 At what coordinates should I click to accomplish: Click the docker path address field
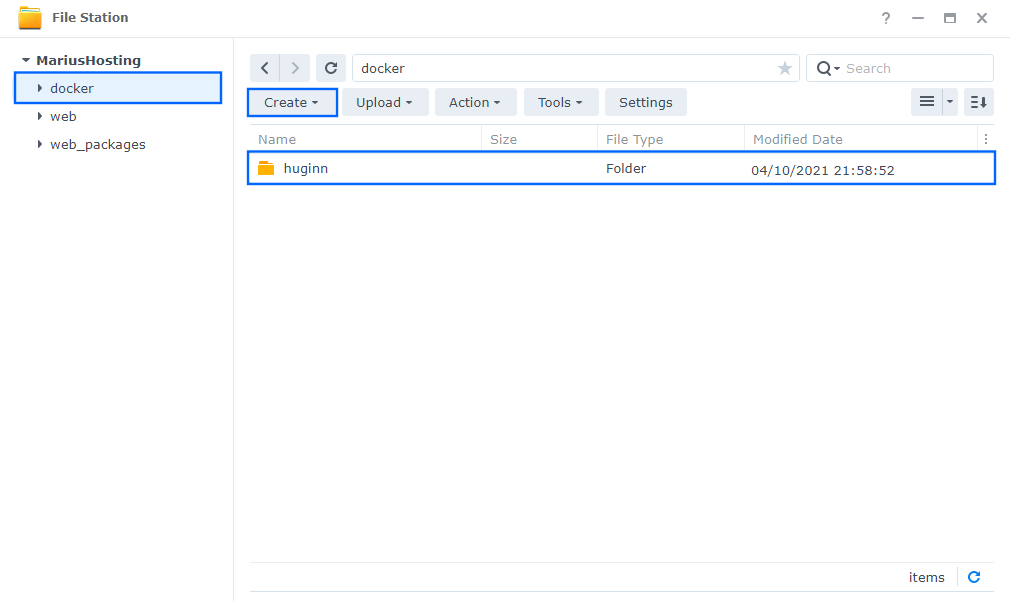tap(575, 68)
